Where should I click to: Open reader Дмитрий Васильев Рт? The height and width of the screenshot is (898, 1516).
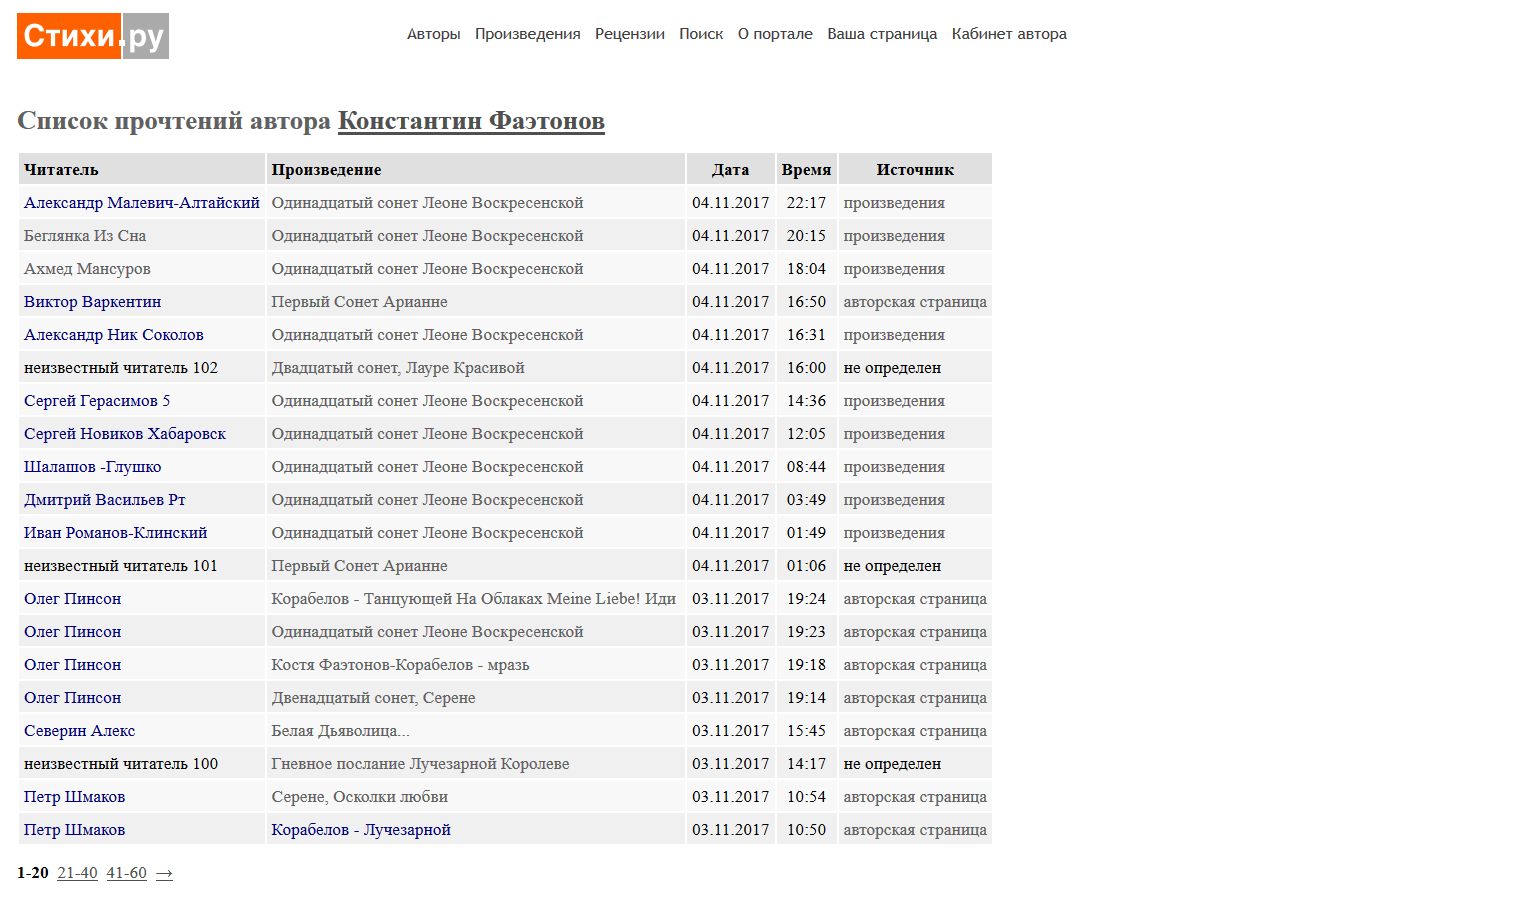tap(105, 500)
